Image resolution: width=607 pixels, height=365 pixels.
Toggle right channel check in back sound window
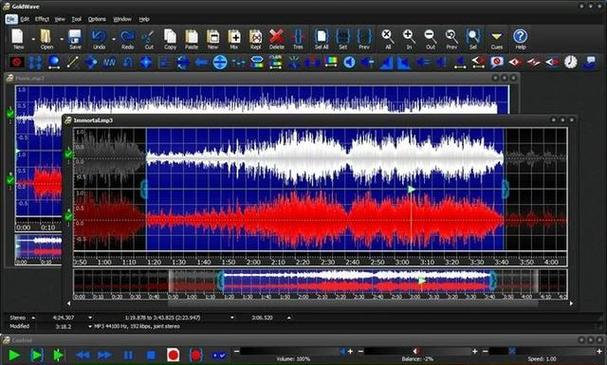click(x=10, y=180)
